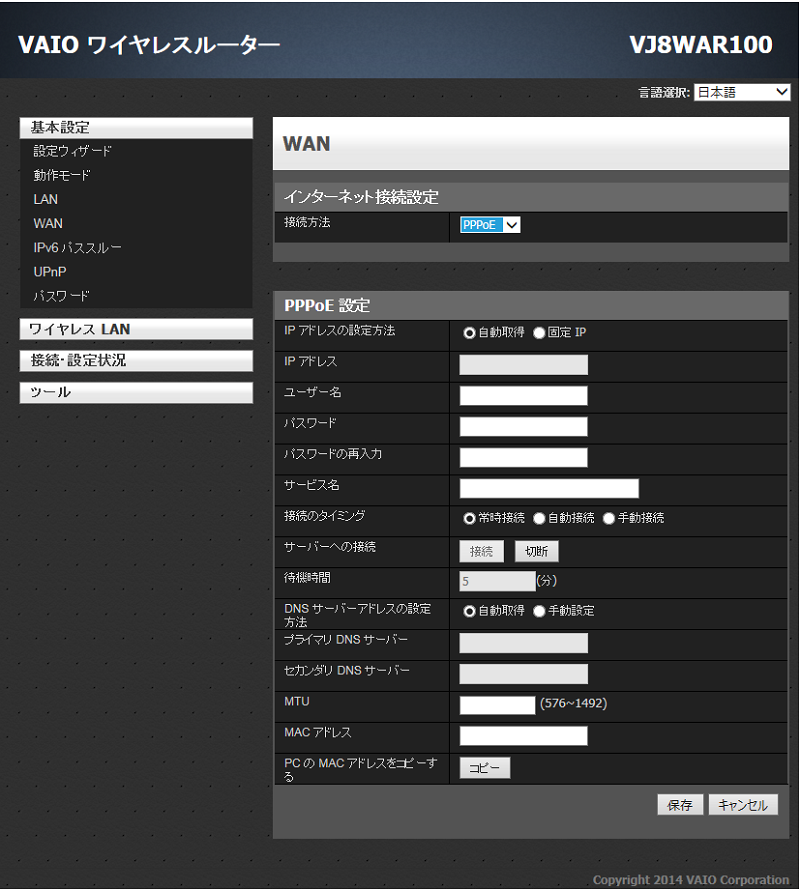Viewport: 800px width, 890px height.
Task: Choose 自動接続 connection timing
Action: point(539,518)
